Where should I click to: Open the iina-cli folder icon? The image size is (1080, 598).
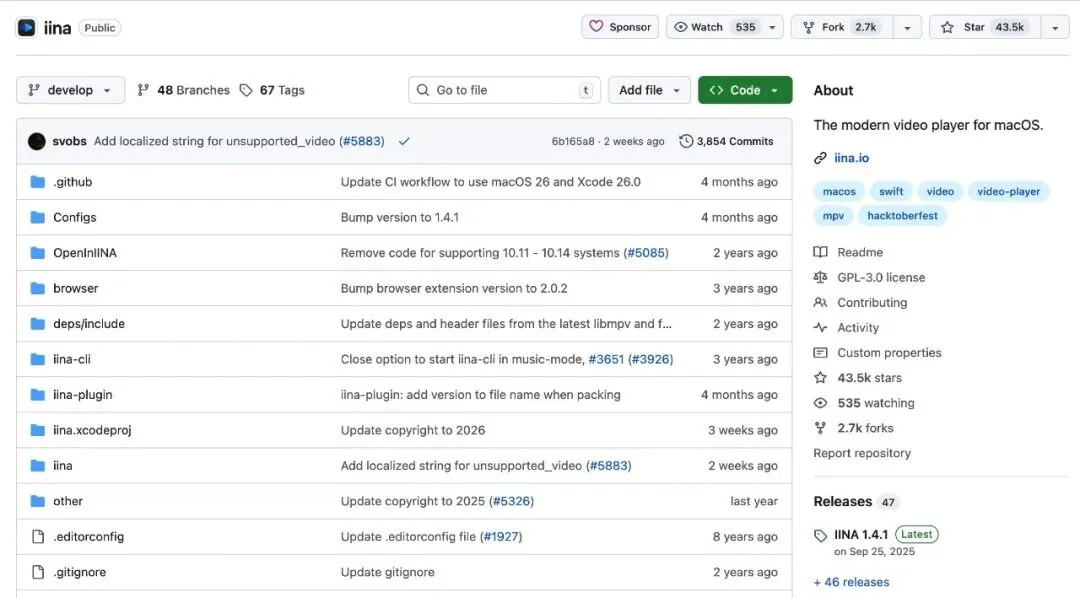pos(38,359)
